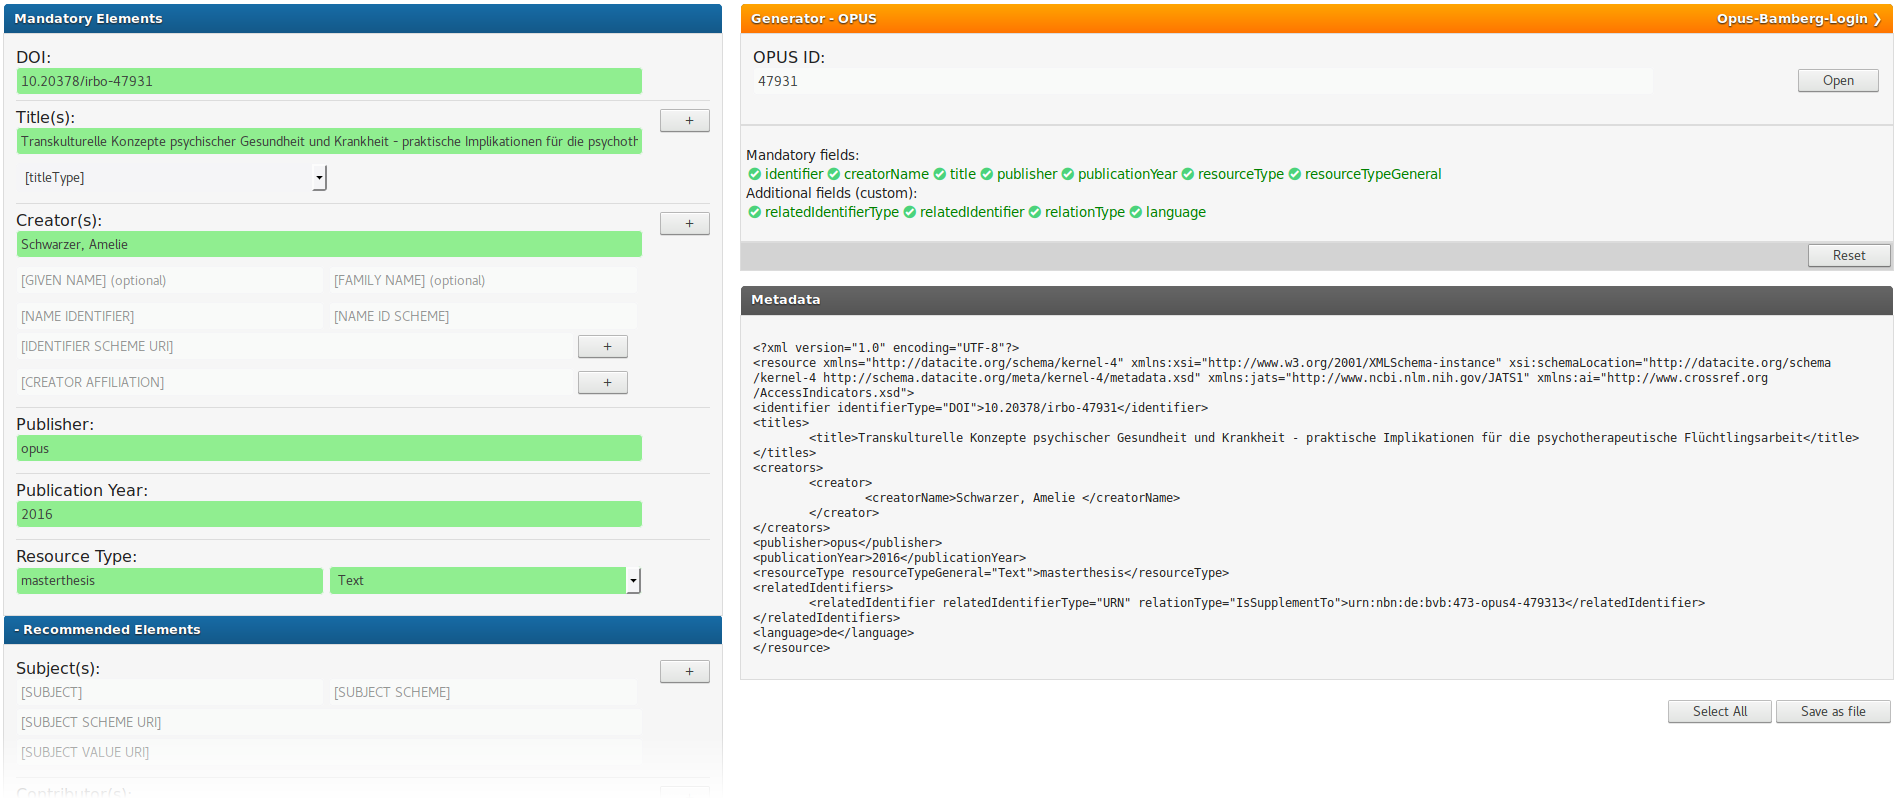
Task: Click the XML title element line
Action: click(1334, 438)
